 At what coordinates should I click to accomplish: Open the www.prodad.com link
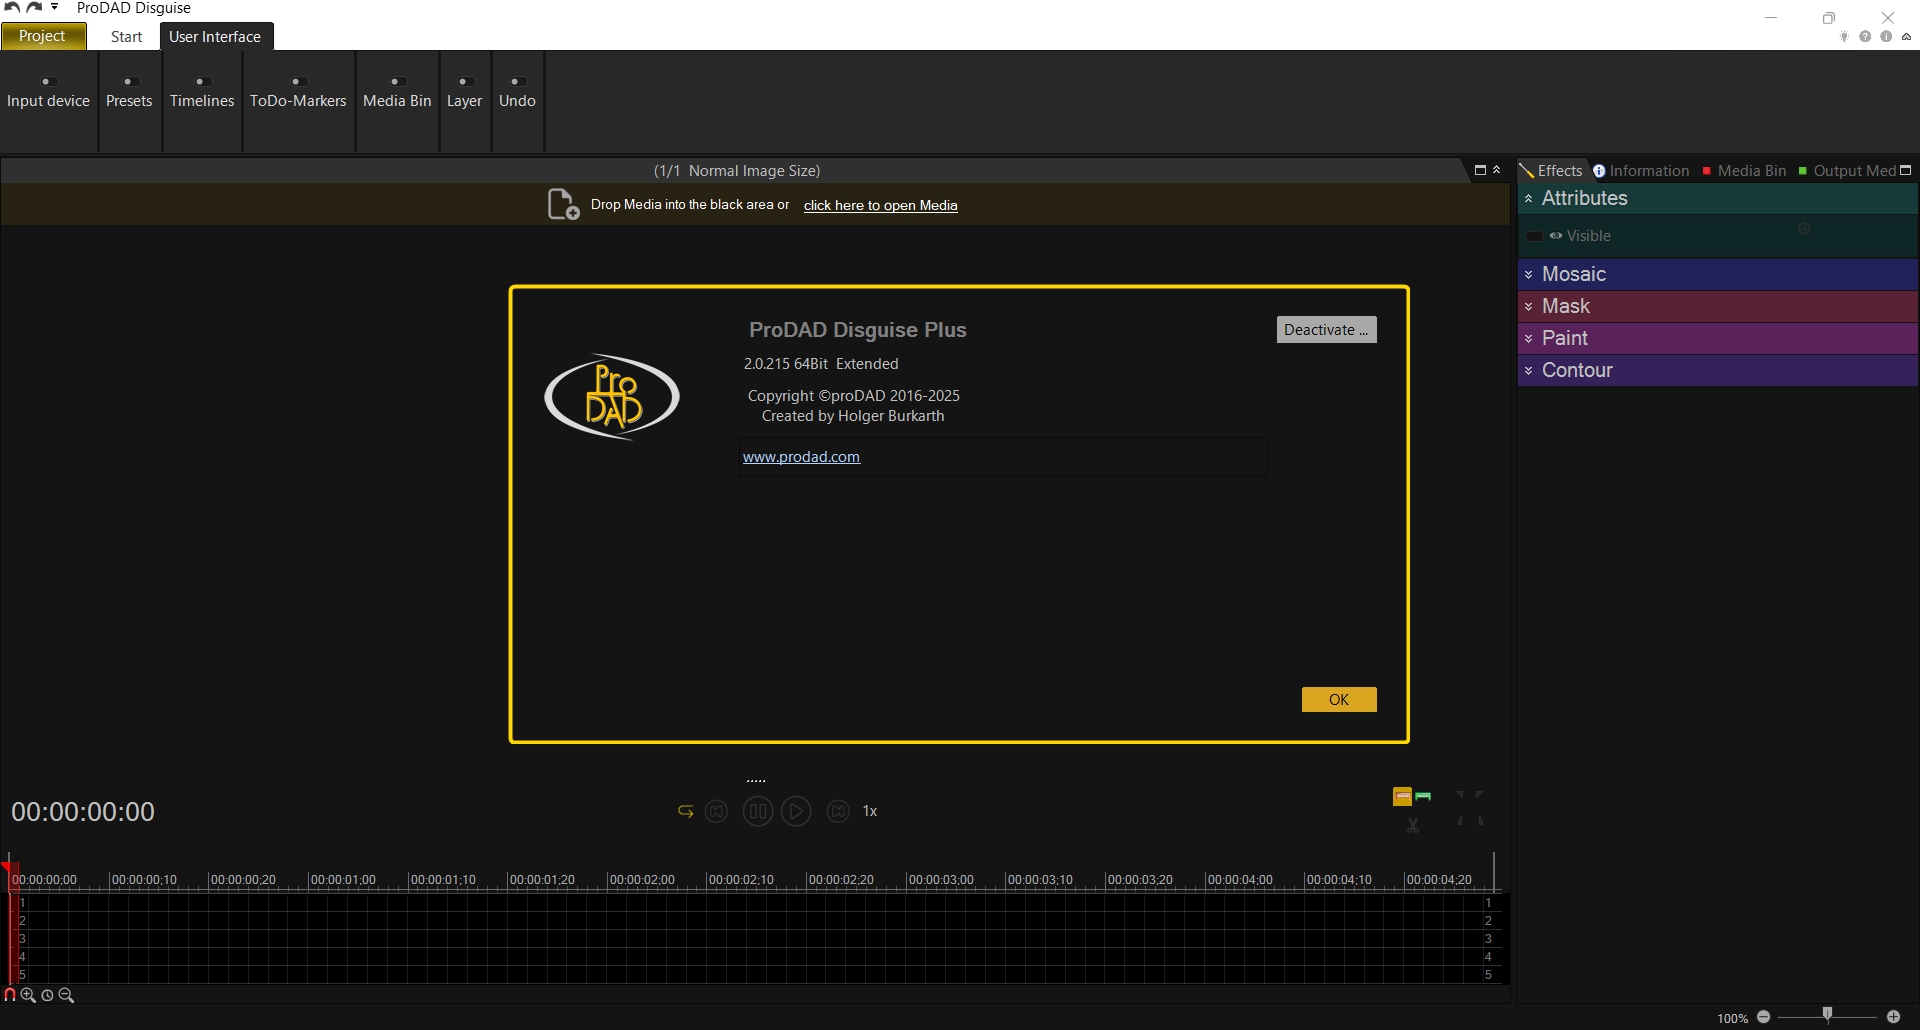(801, 457)
